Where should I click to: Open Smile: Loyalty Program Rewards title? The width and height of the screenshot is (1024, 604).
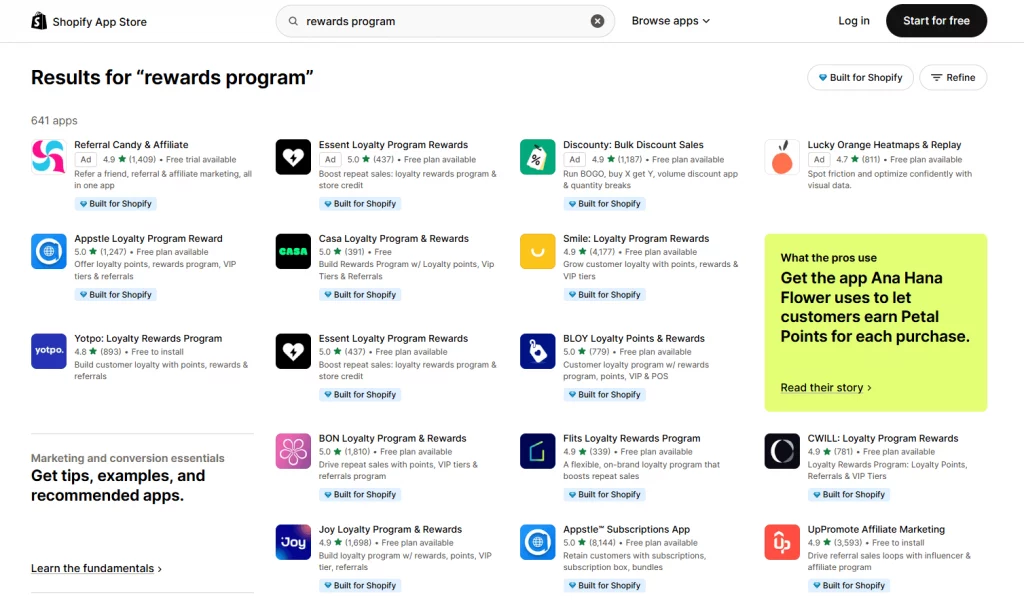click(636, 239)
